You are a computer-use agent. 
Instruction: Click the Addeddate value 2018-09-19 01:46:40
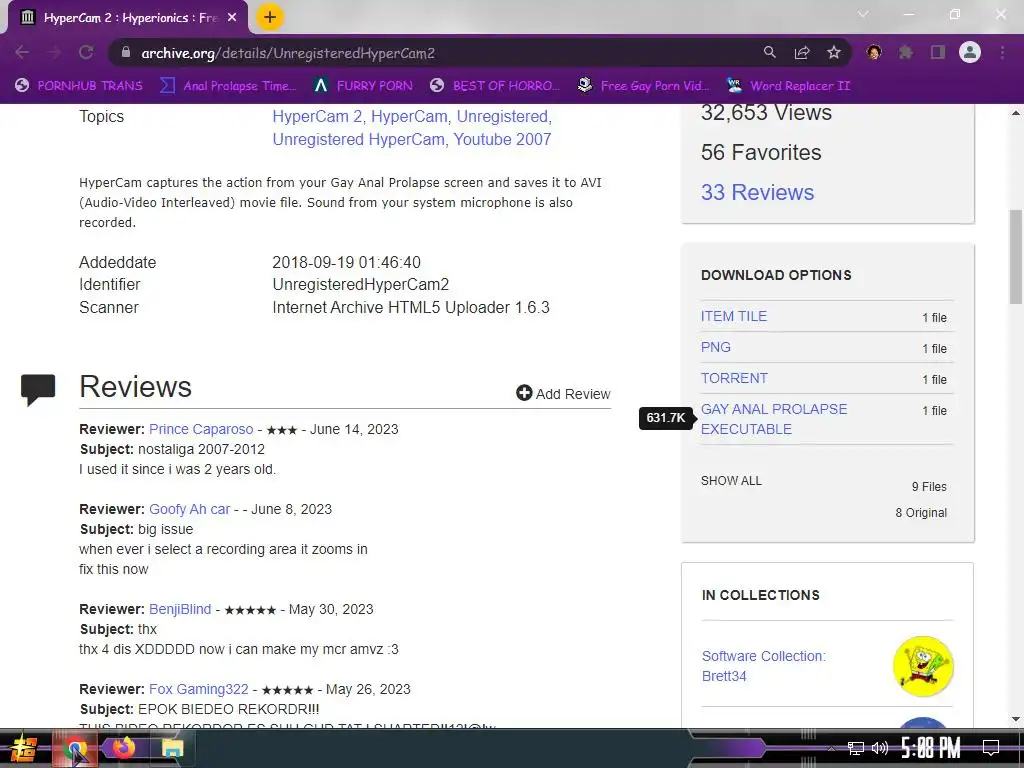346,263
